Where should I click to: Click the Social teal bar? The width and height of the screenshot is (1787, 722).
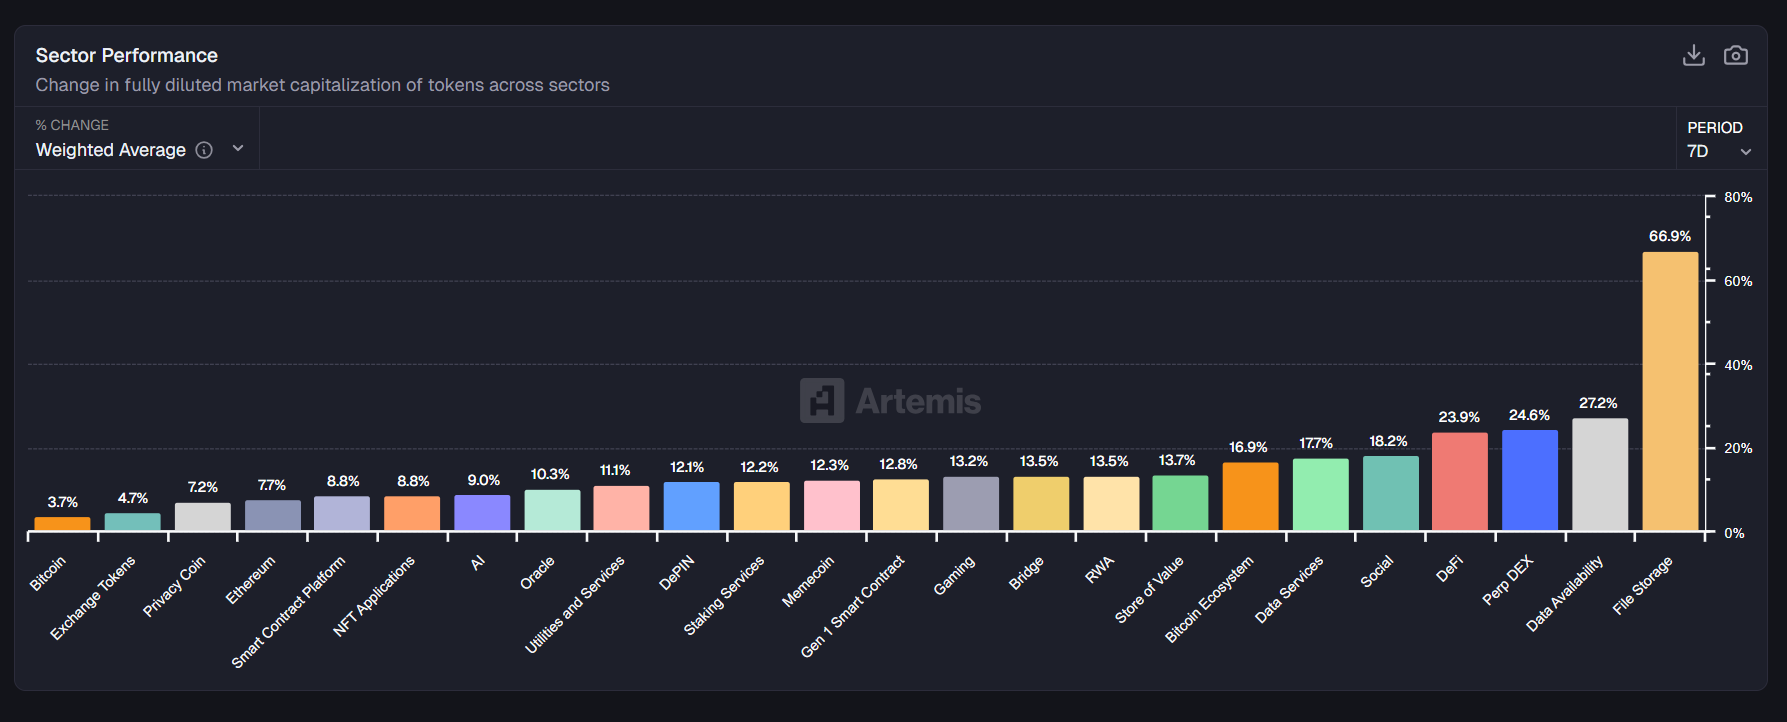click(x=1390, y=493)
